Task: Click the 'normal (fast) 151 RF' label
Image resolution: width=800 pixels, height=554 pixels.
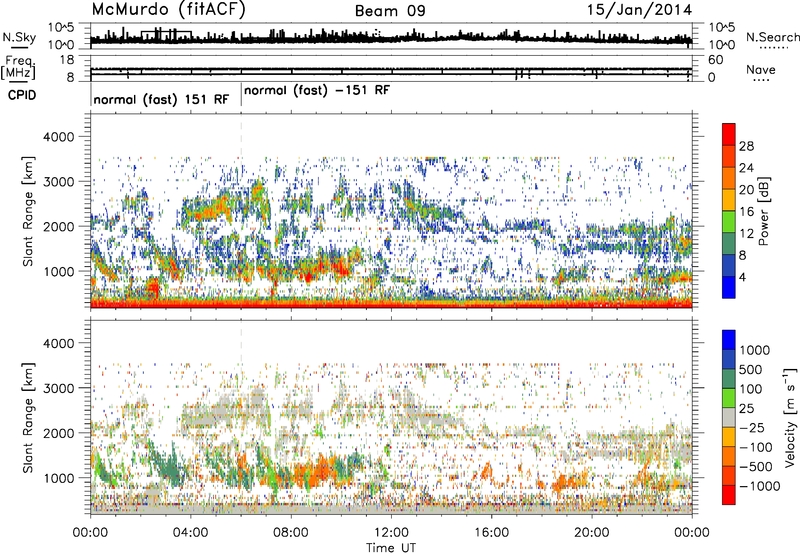Action: pyautogui.click(x=161, y=99)
